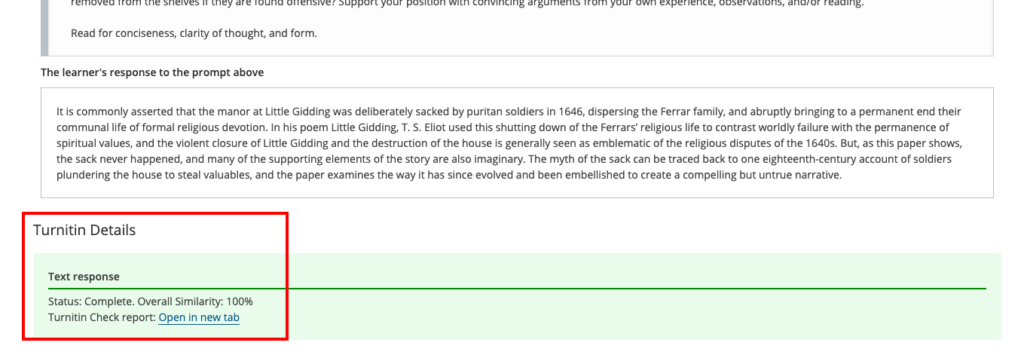Click inside the learner's response text box

[x=517, y=142]
